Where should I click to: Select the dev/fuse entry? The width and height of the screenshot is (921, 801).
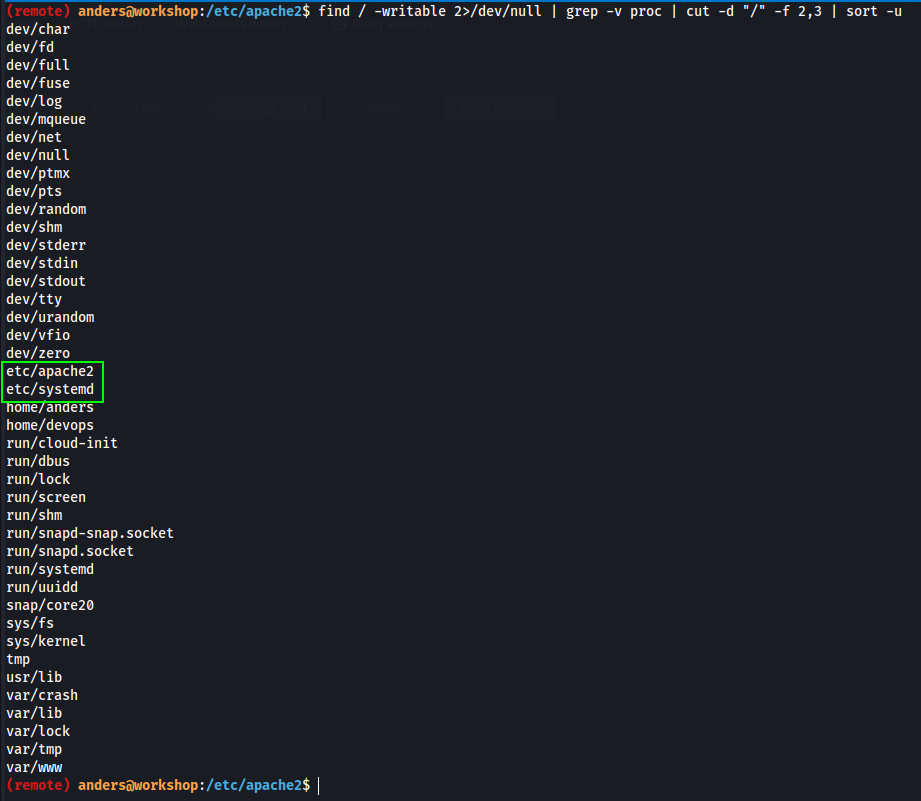pyautogui.click(x=38, y=83)
